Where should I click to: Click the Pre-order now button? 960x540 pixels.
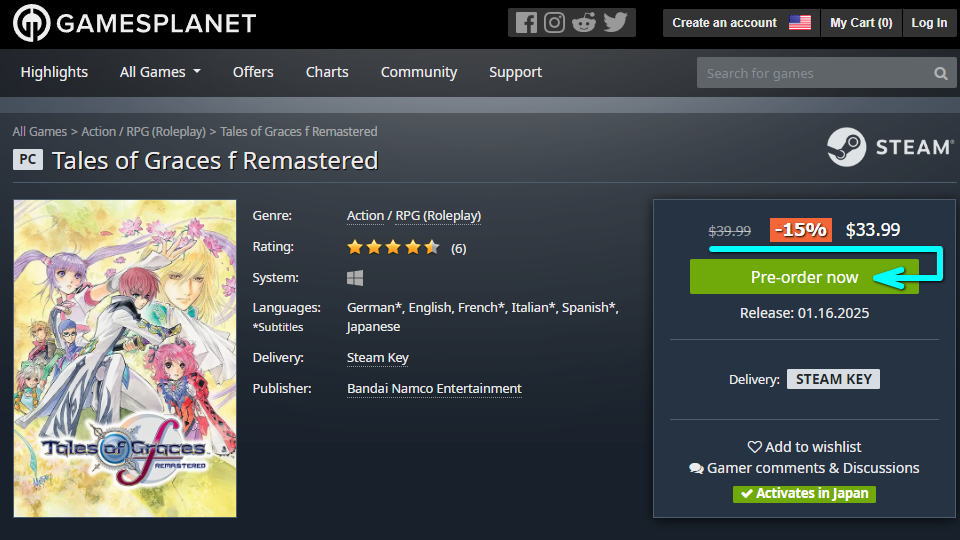(x=804, y=277)
